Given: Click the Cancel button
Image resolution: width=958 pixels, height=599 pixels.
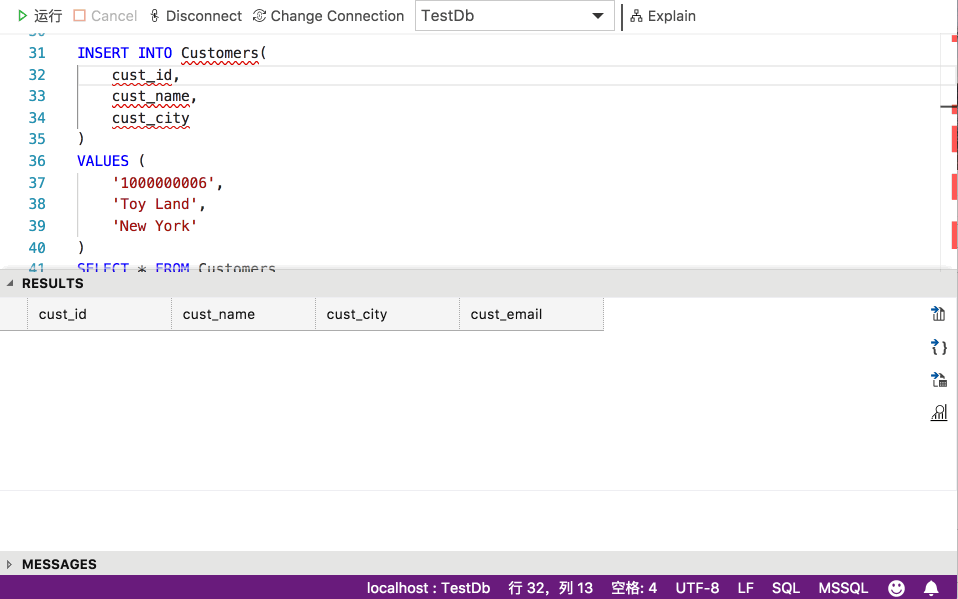Looking at the screenshot, I should [x=105, y=16].
